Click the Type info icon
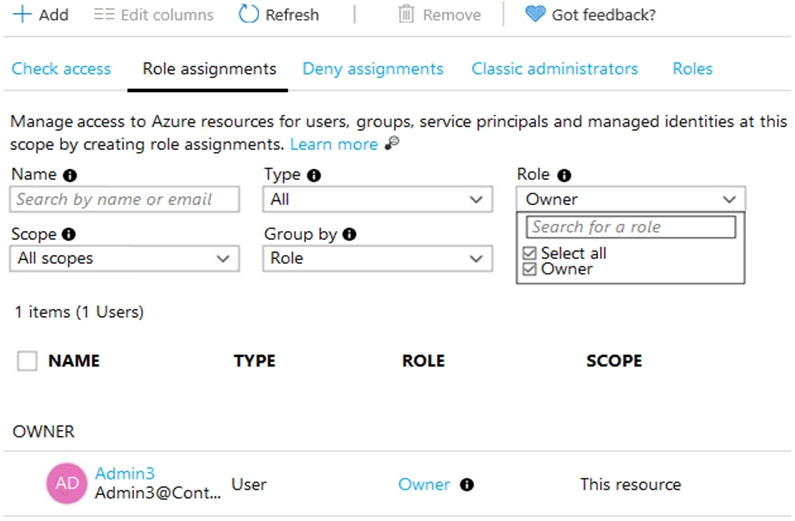Image resolution: width=795 pixels, height=521 pixels. [x=314, y=175]
